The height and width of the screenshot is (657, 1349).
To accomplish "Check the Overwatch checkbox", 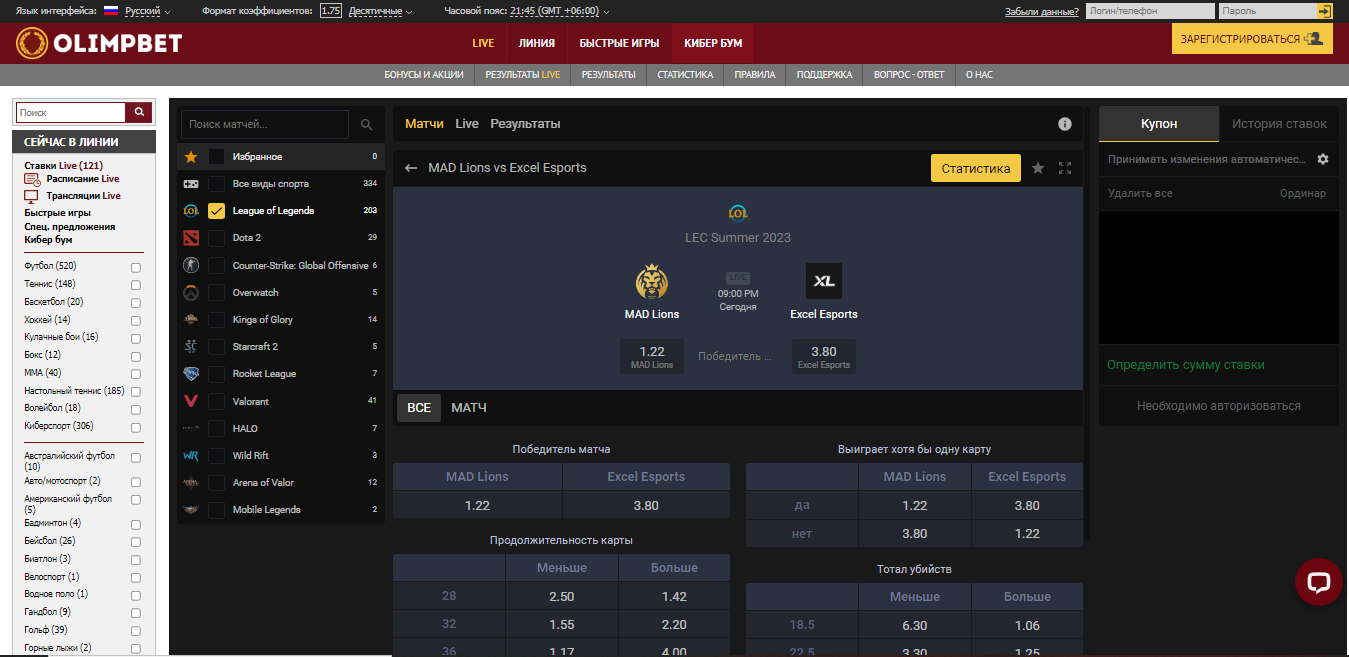I will [216, 292].
